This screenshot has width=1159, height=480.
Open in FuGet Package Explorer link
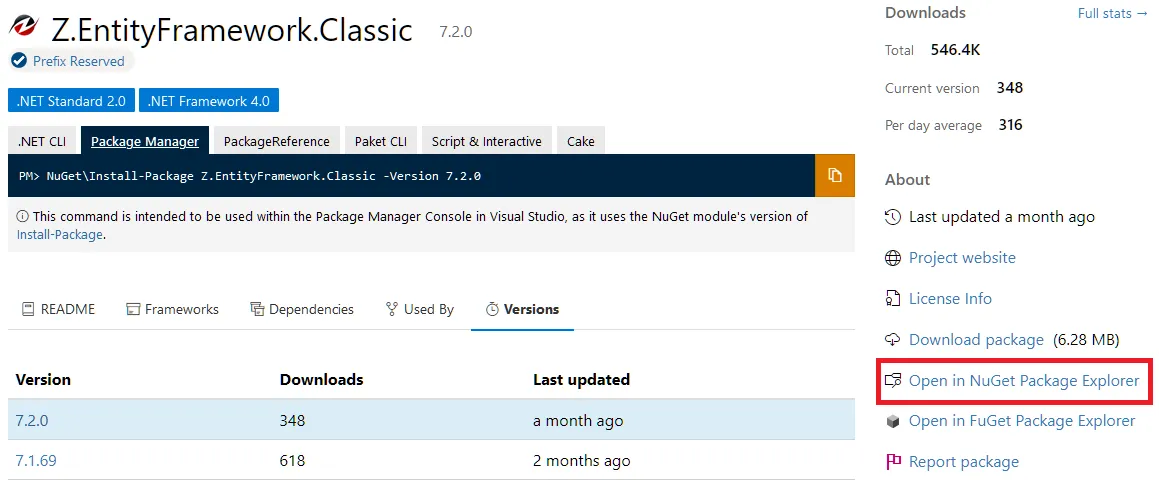[1022, 421]
